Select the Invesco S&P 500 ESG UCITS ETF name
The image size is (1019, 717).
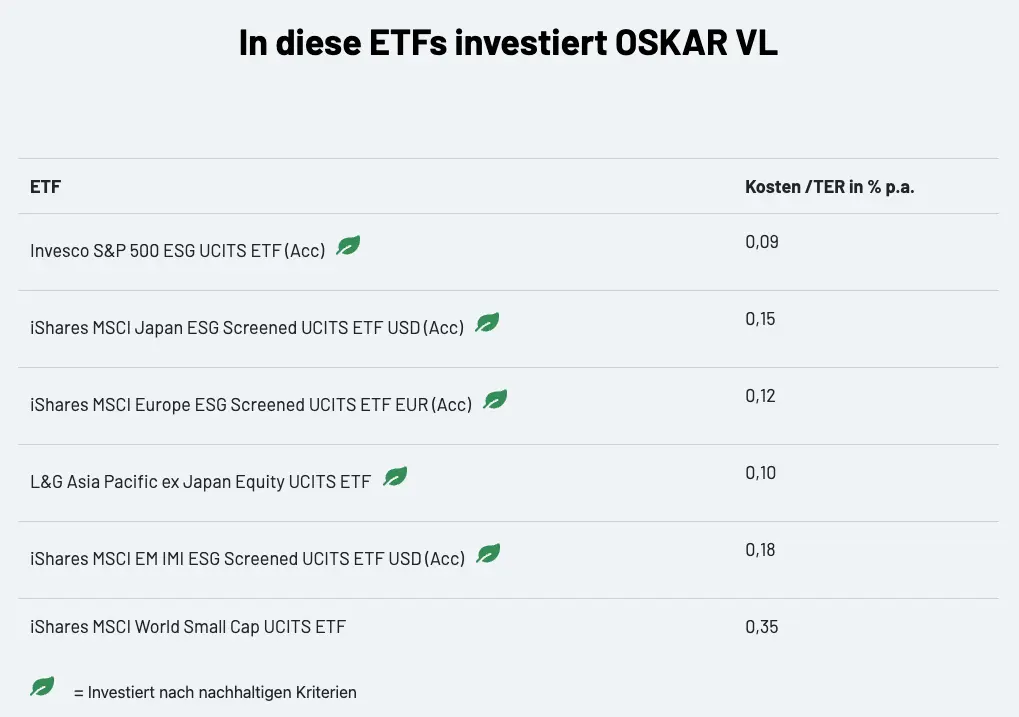pos(178,251)
